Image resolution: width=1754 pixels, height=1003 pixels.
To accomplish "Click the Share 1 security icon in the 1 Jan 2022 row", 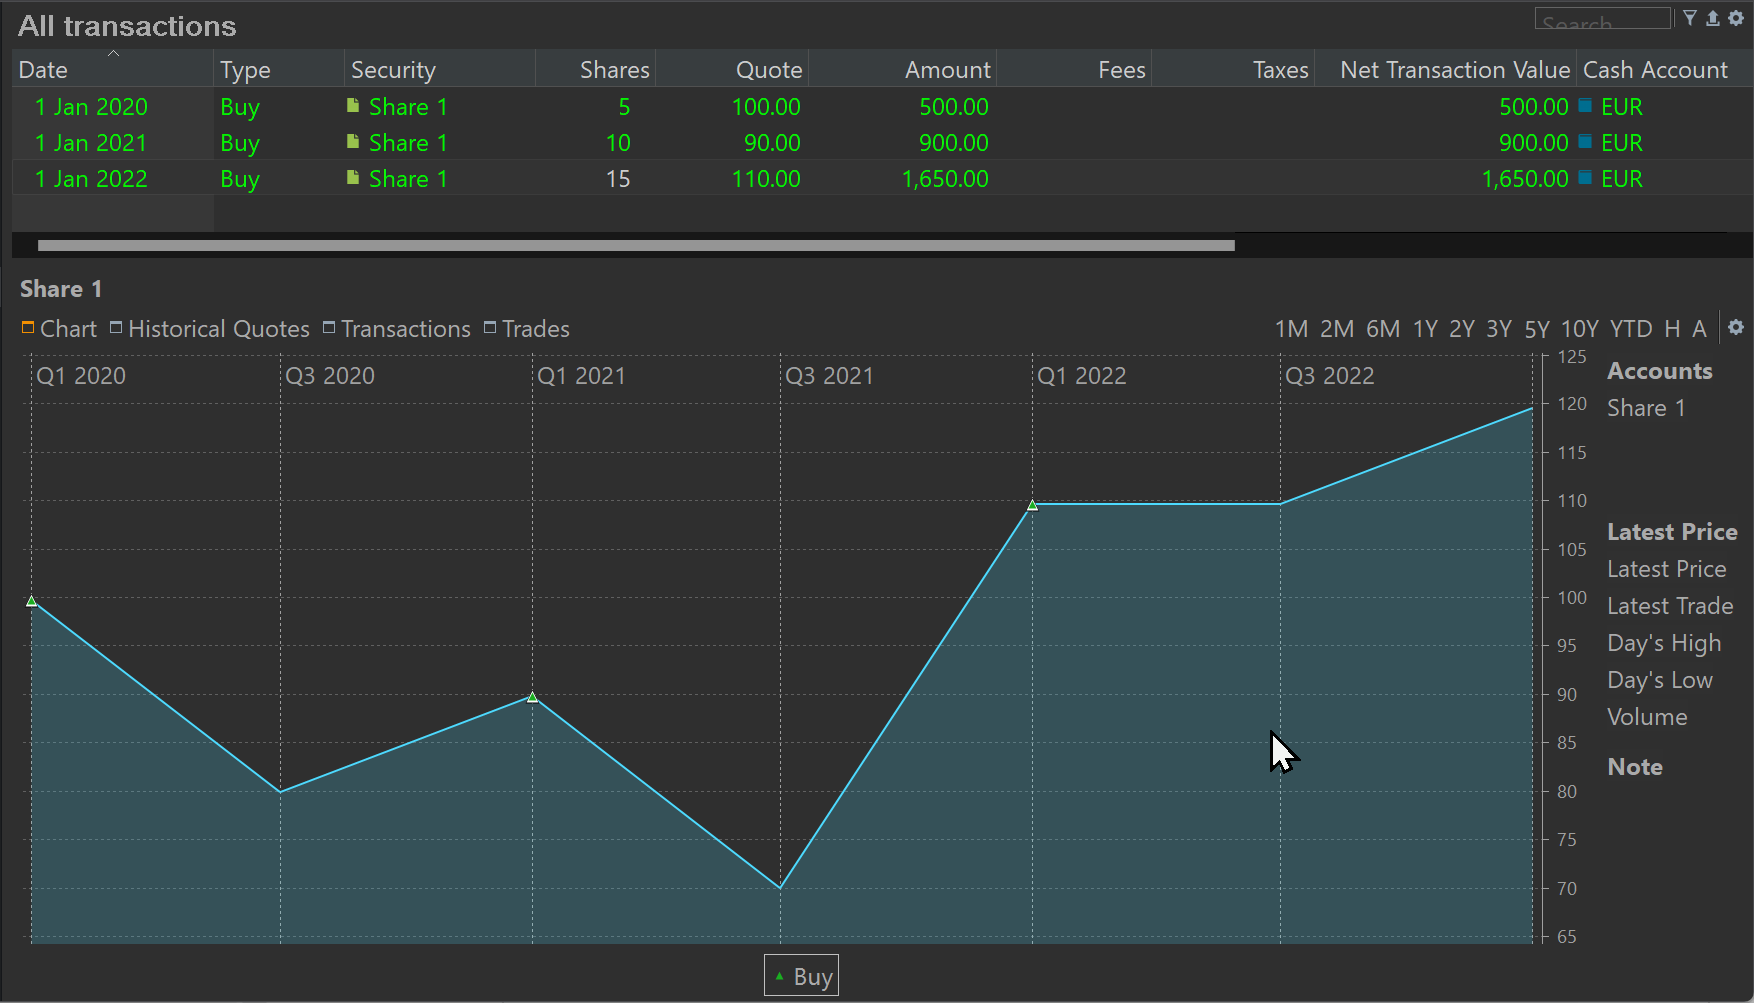I will pos(353,177).
